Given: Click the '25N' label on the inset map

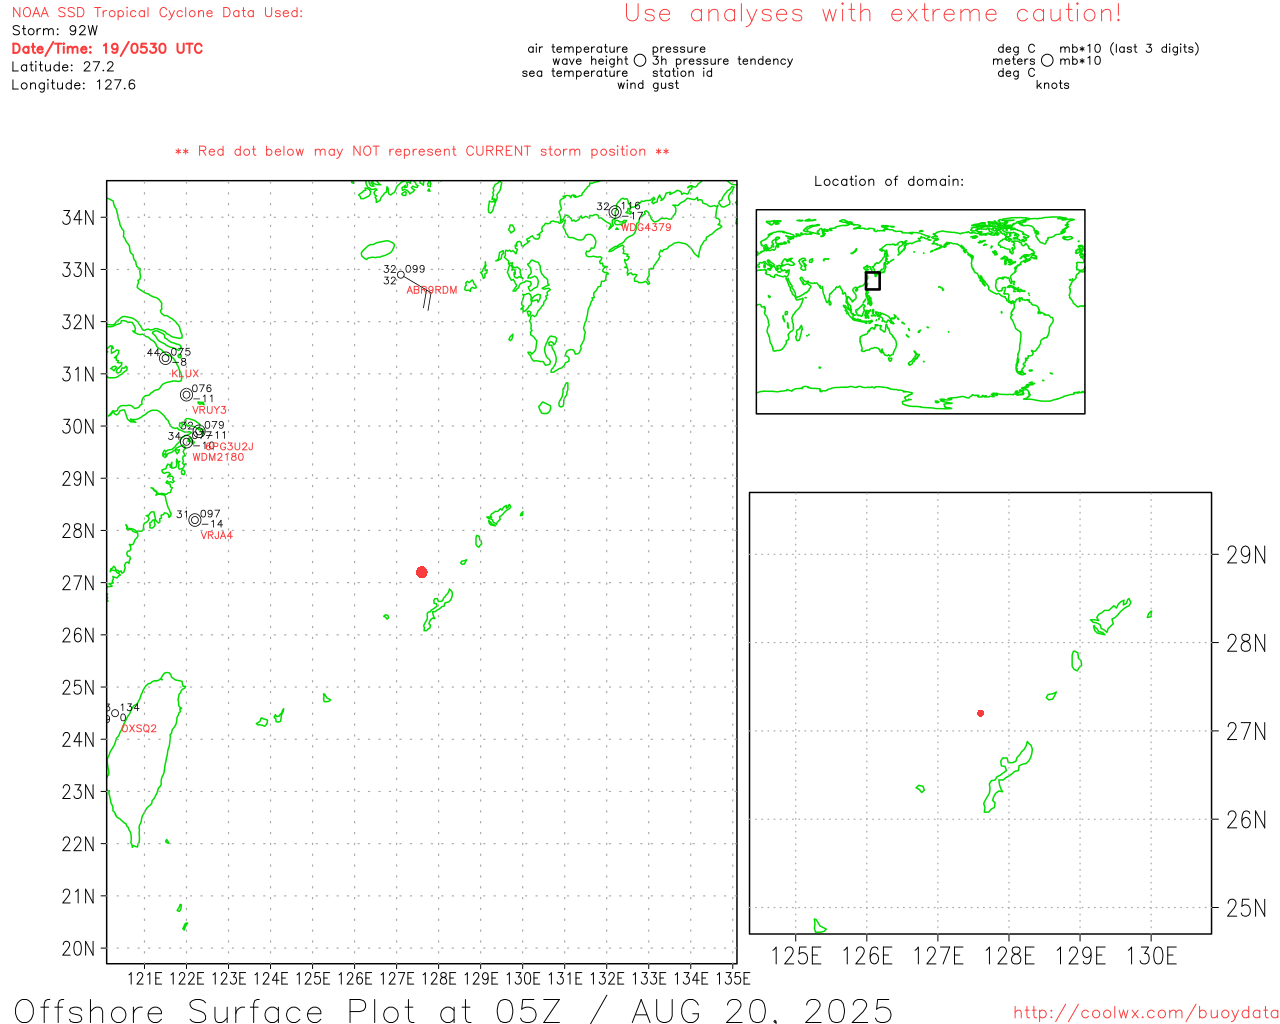Looking at the screenshot, I should pos(1246,908).
